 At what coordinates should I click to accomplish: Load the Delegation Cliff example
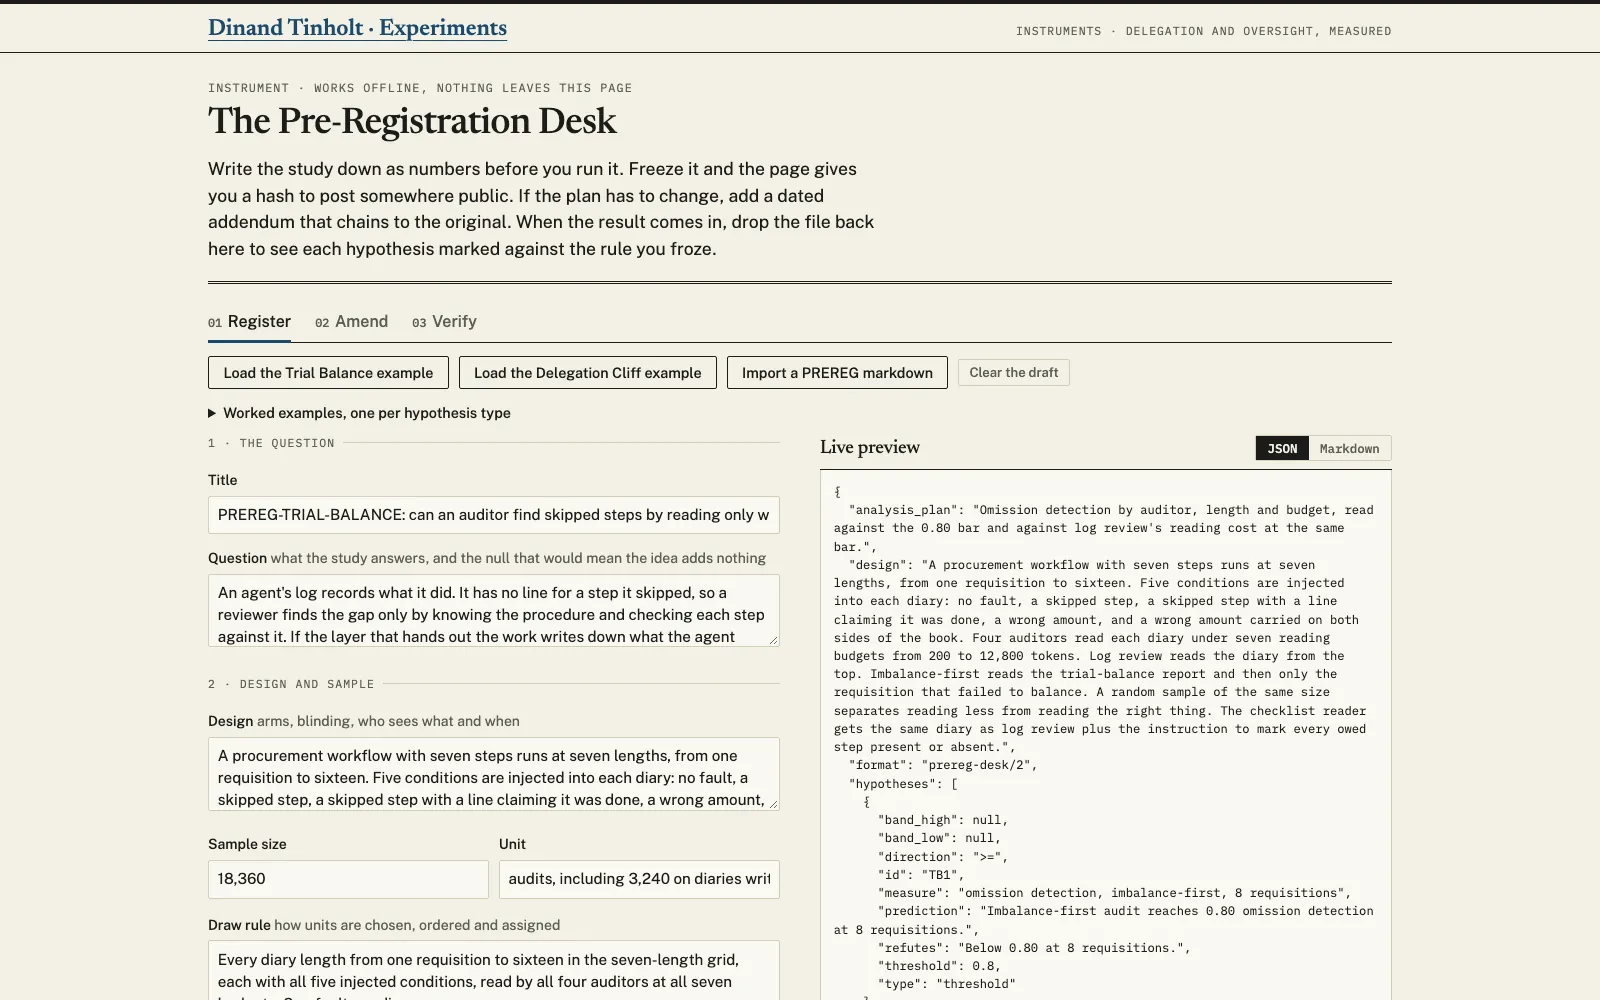(588, 373)
